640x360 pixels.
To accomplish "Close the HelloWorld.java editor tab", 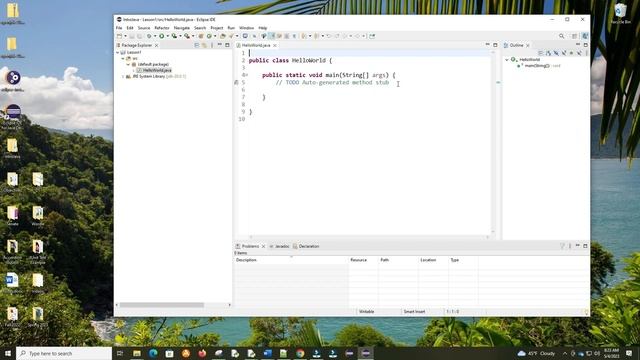I will [275, 45].
